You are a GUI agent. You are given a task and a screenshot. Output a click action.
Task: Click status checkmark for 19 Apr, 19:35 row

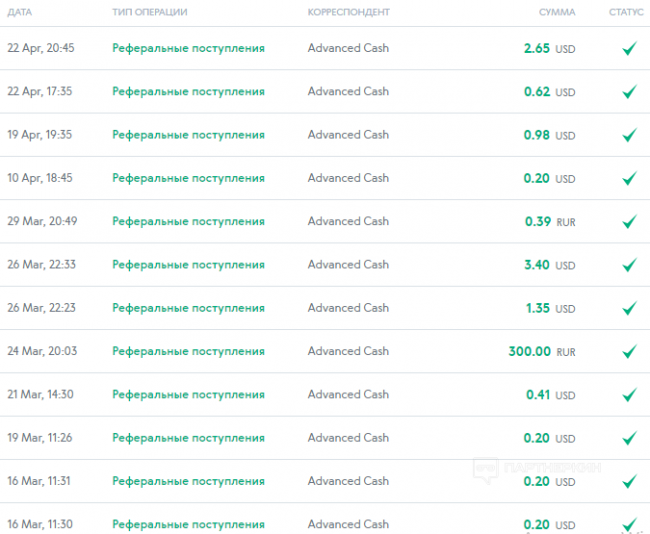(x=629, y=135)
